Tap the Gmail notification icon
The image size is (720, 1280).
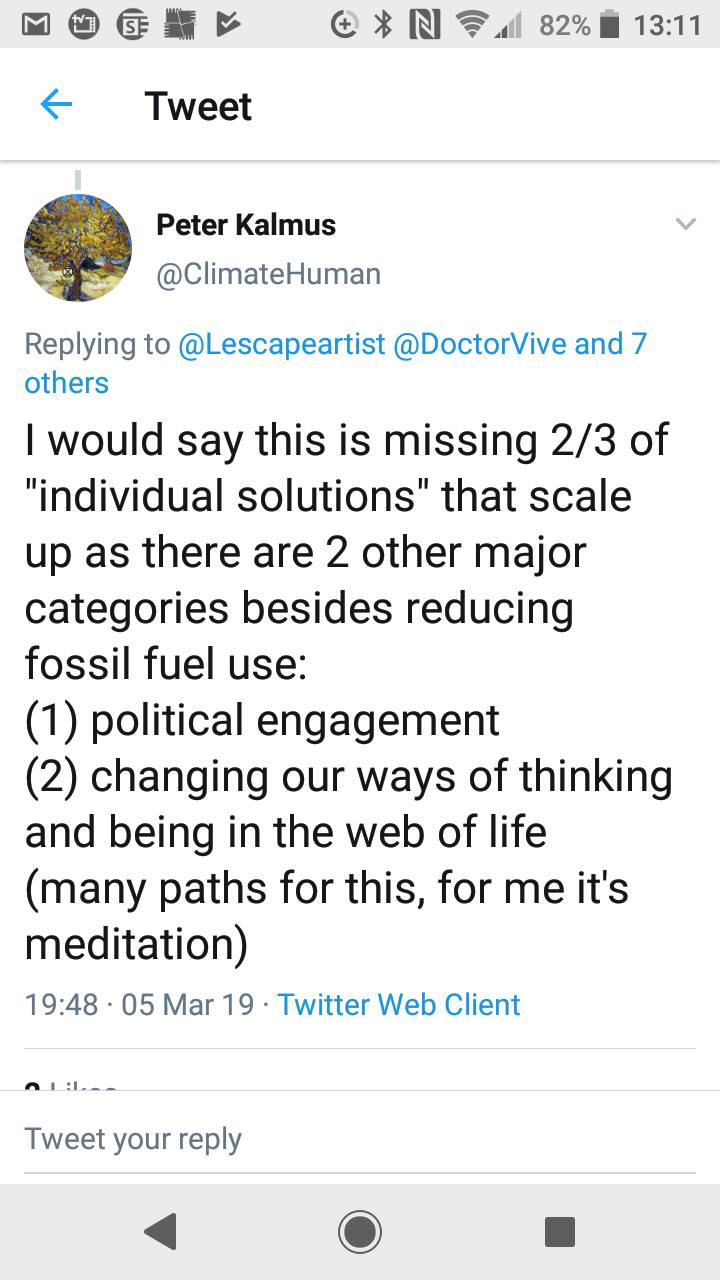tap(36, 25)
